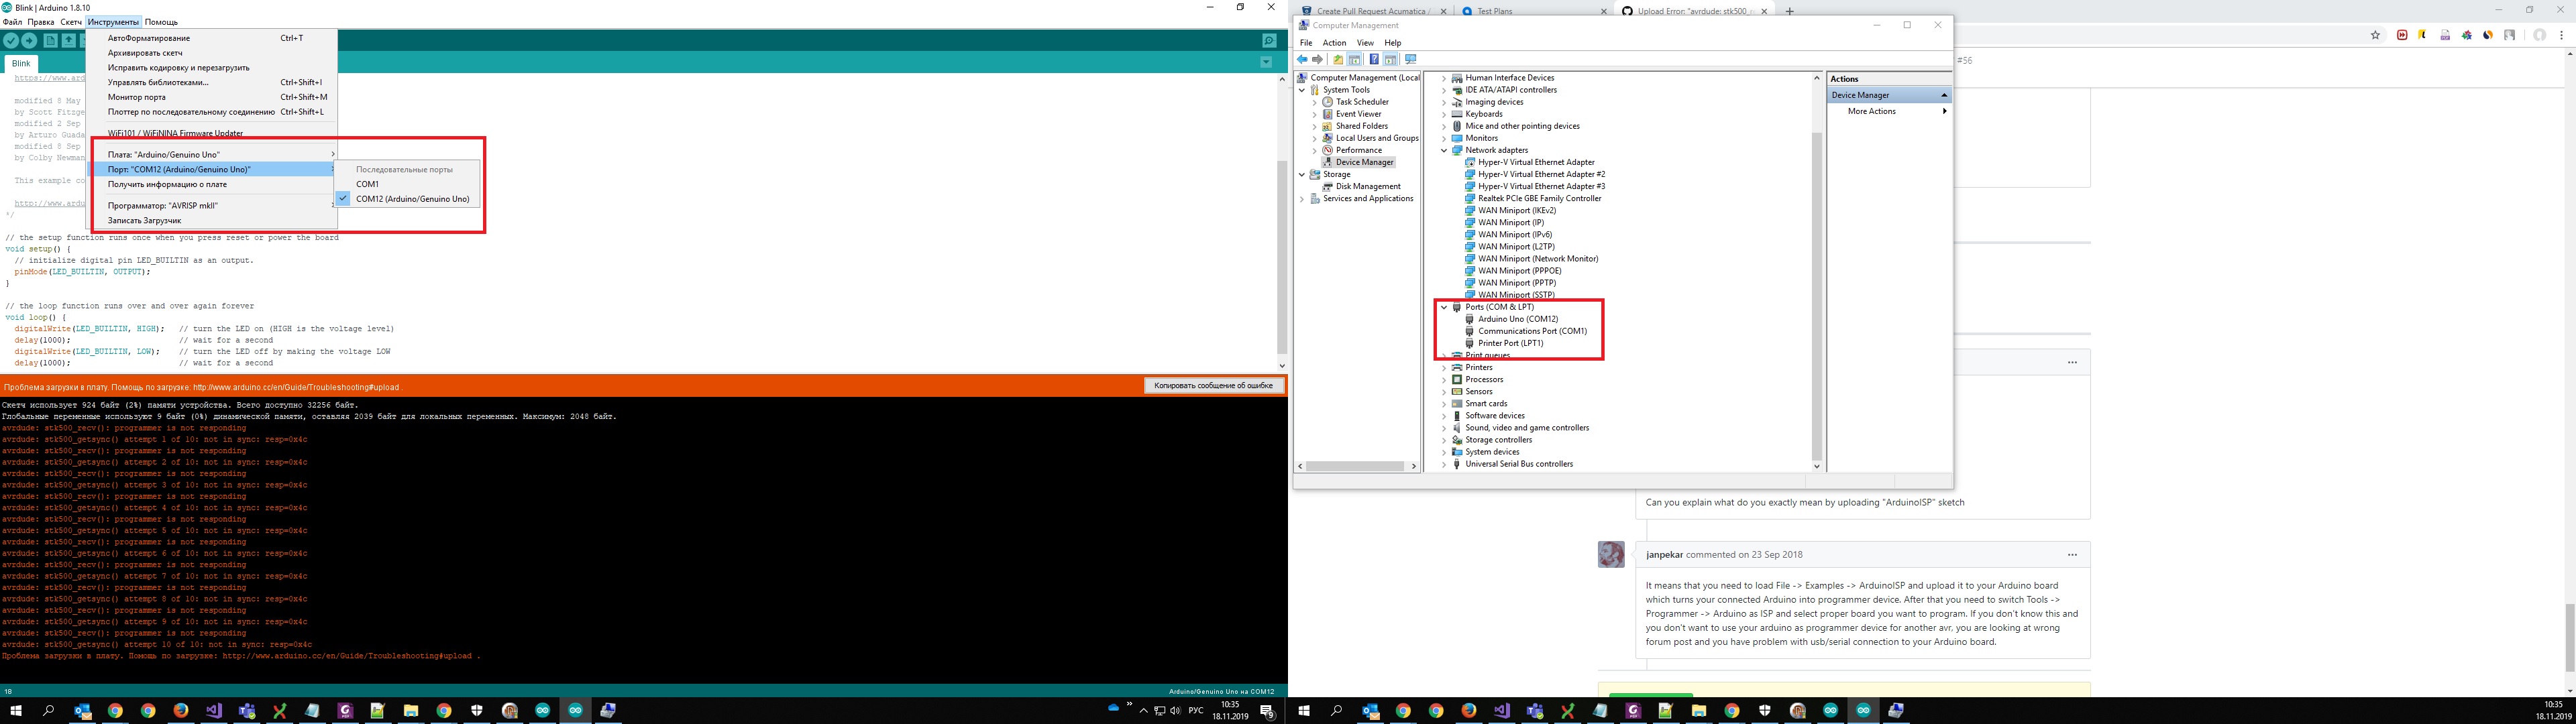The width and height of the screenshot is (2576, 724).
Task: Click the Arduino troubleshooting link in the orange error bar
Action: [296, 388]
